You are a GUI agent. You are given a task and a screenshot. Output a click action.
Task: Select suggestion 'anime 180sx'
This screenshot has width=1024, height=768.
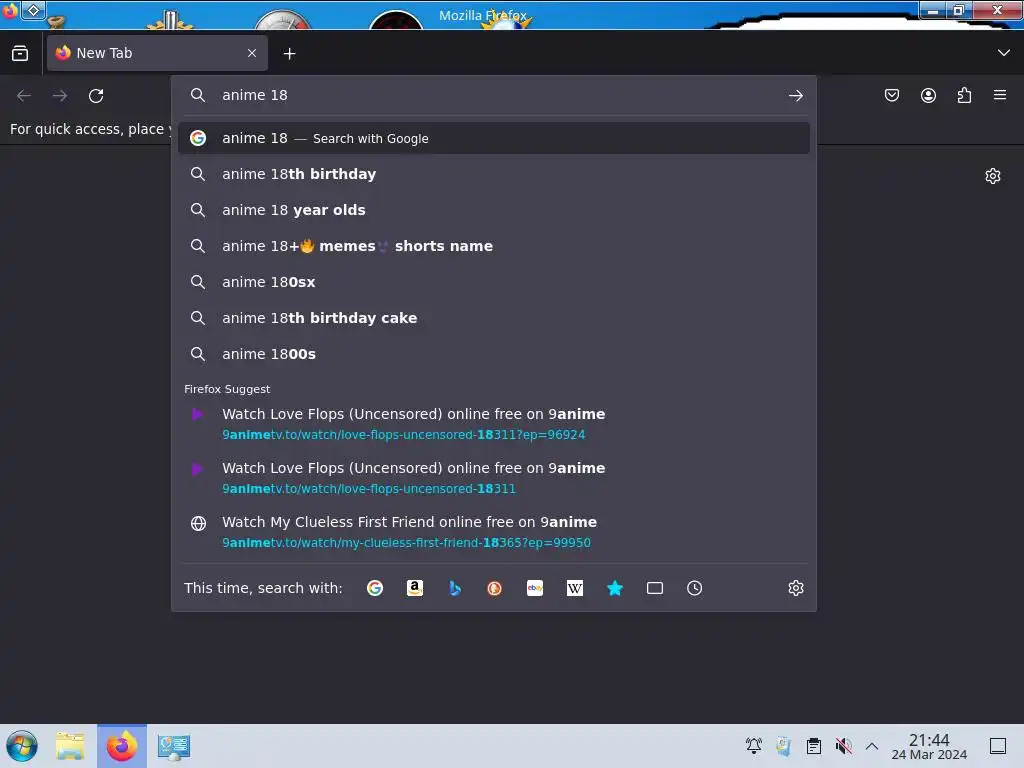[x=494, y=281]
